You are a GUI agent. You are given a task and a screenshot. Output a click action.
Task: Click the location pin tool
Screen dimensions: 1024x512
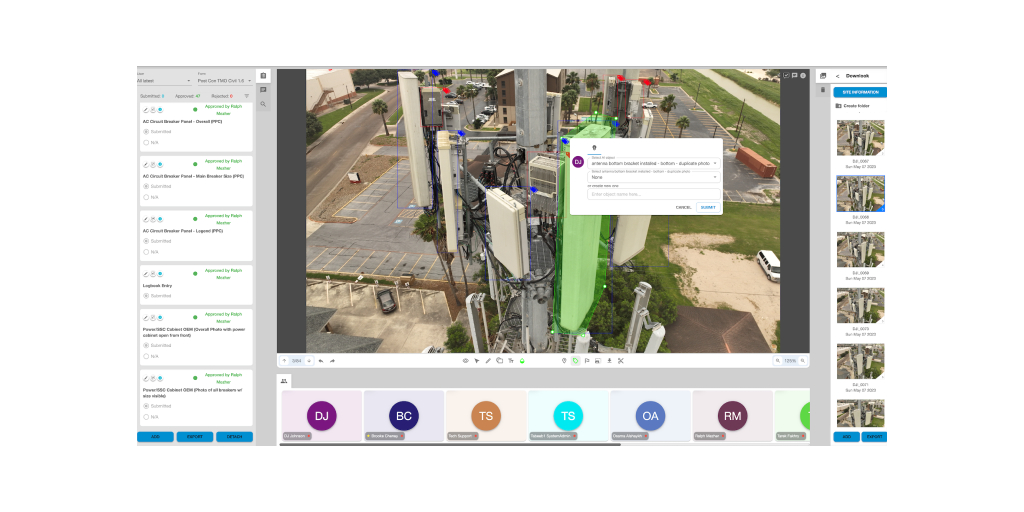click(564, 360)
